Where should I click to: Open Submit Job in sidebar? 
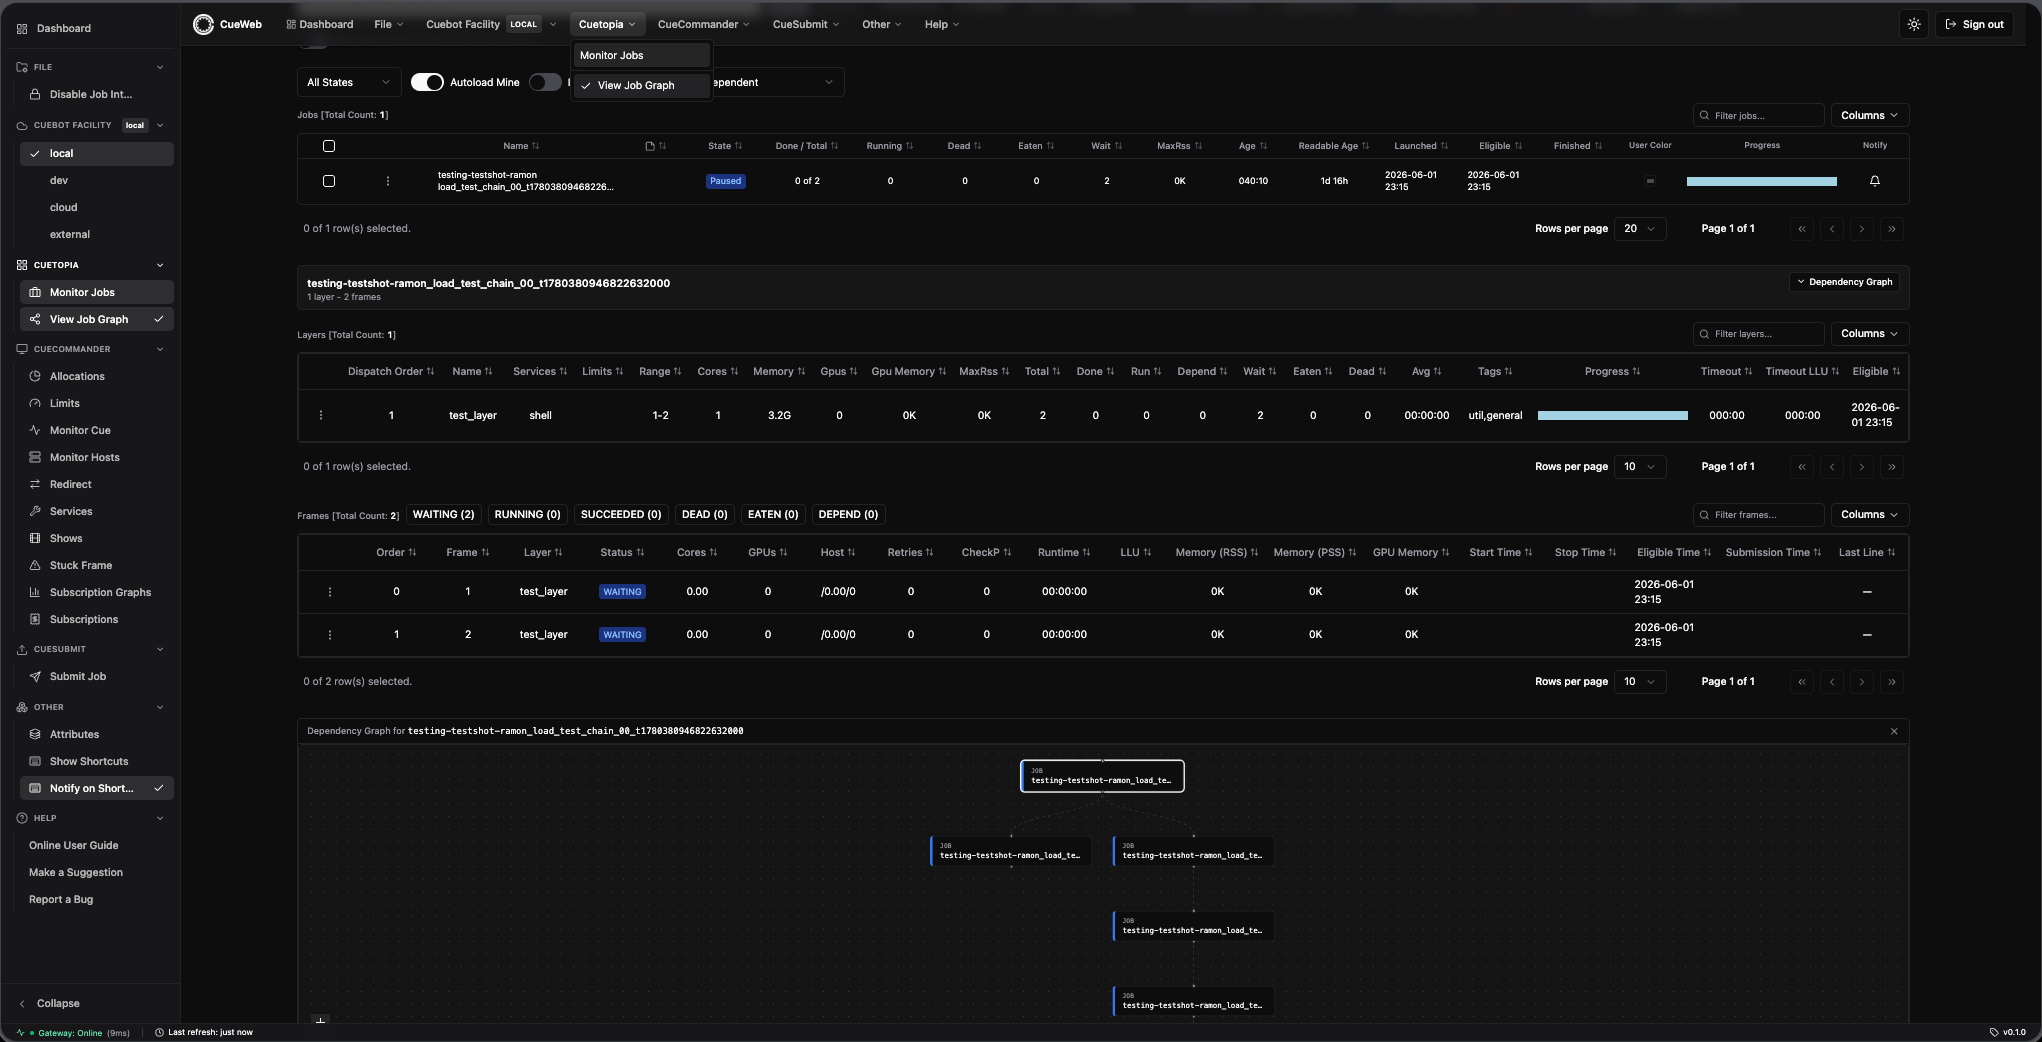pyautogui.click(x=96, y=676)
